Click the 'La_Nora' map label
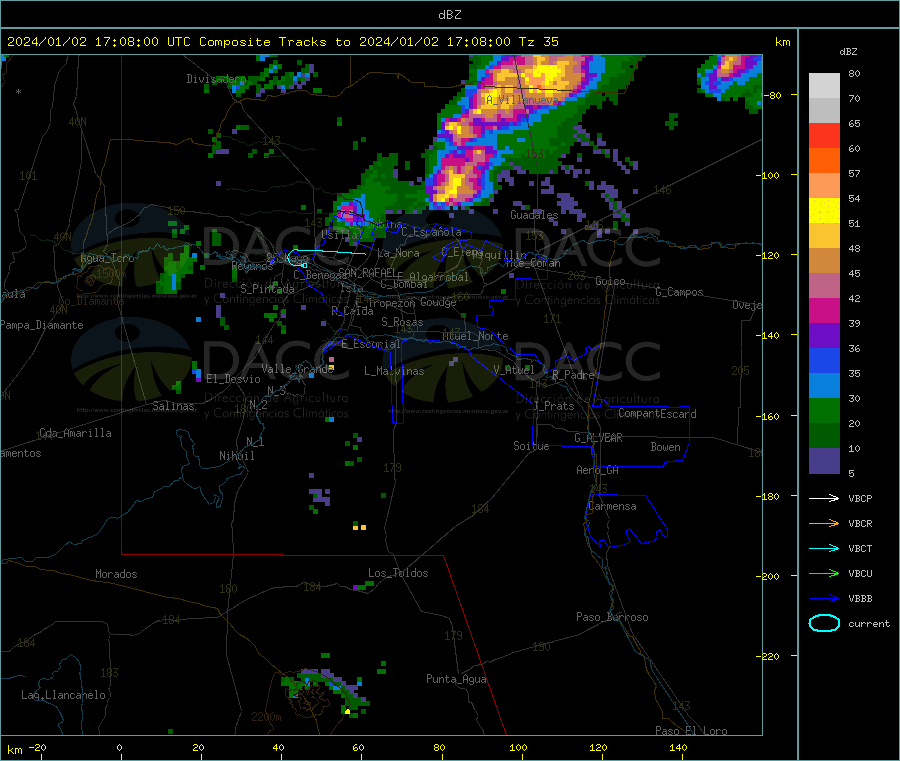This screenshot has width=900, height=761. pyautogui.click(x=398, y=253)
